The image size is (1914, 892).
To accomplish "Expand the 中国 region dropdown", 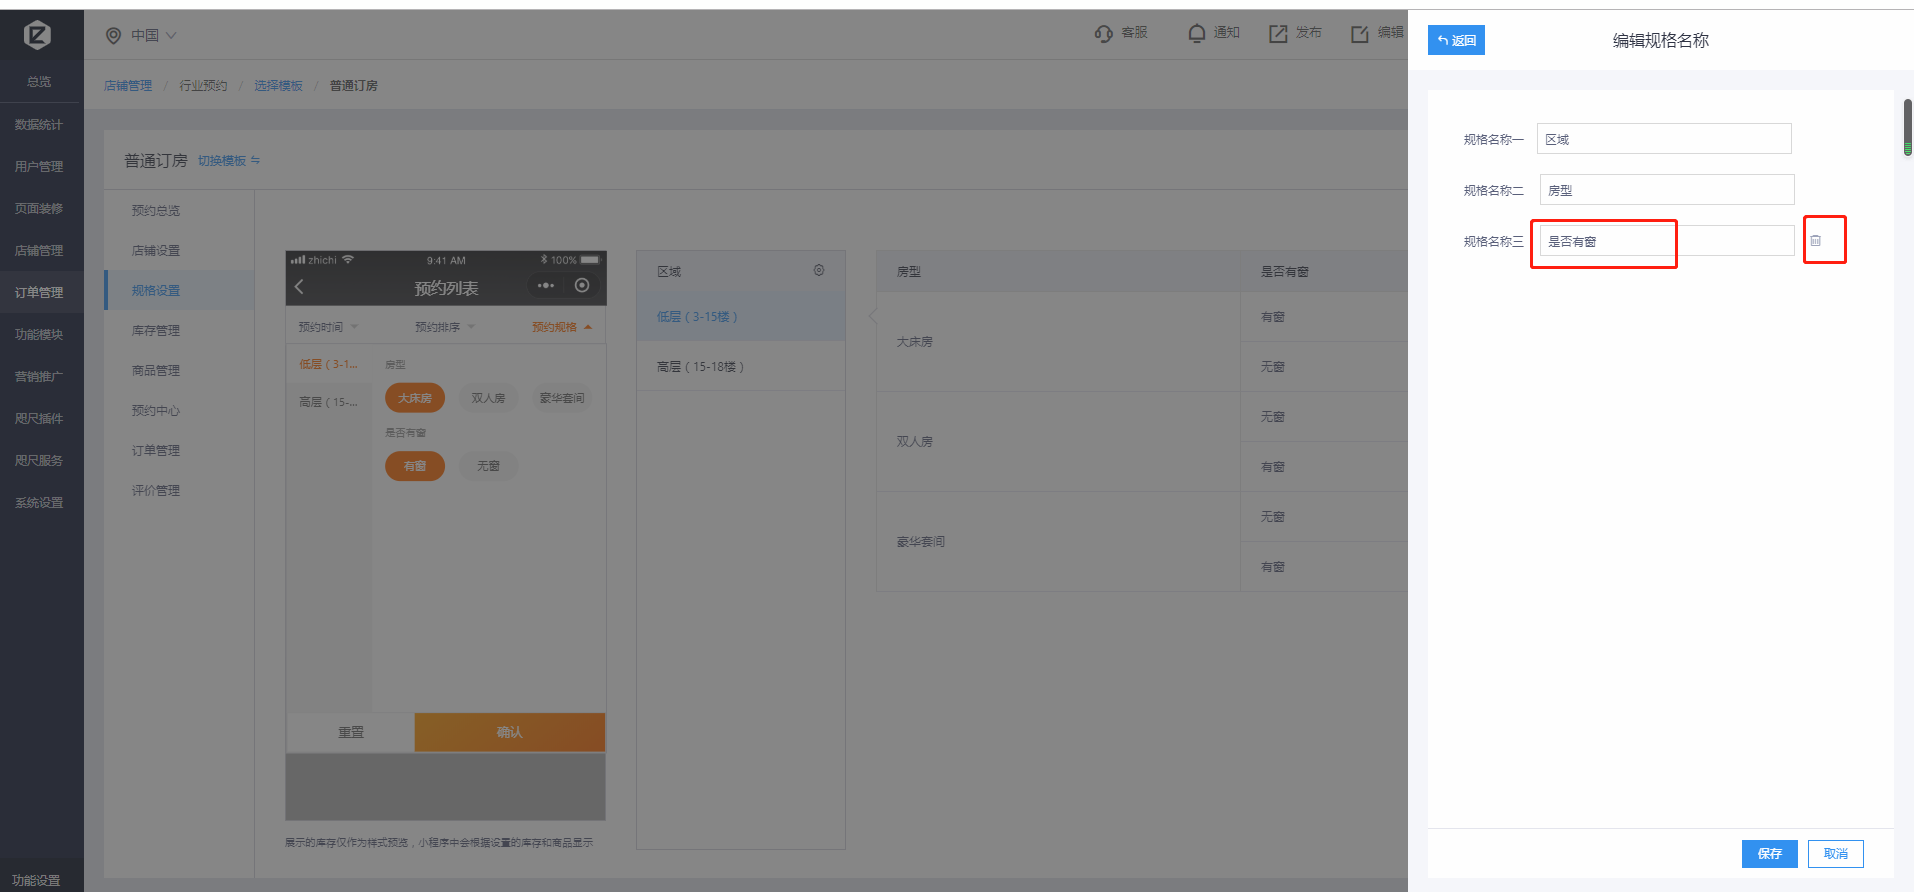I will (171, 35).
